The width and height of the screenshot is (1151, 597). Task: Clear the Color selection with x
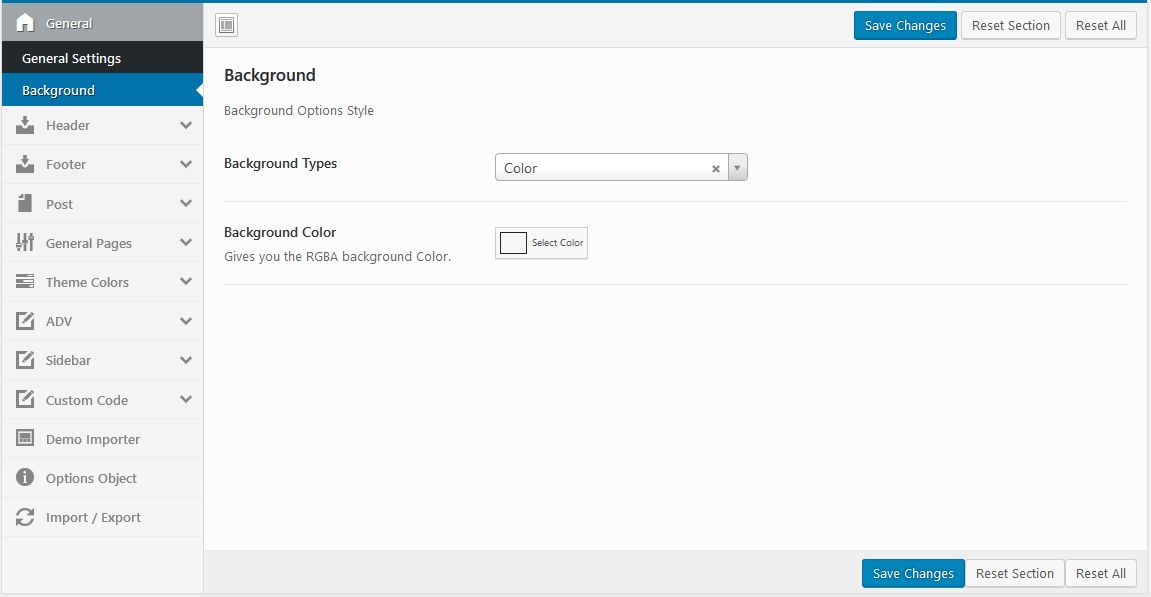pos(716,169)
